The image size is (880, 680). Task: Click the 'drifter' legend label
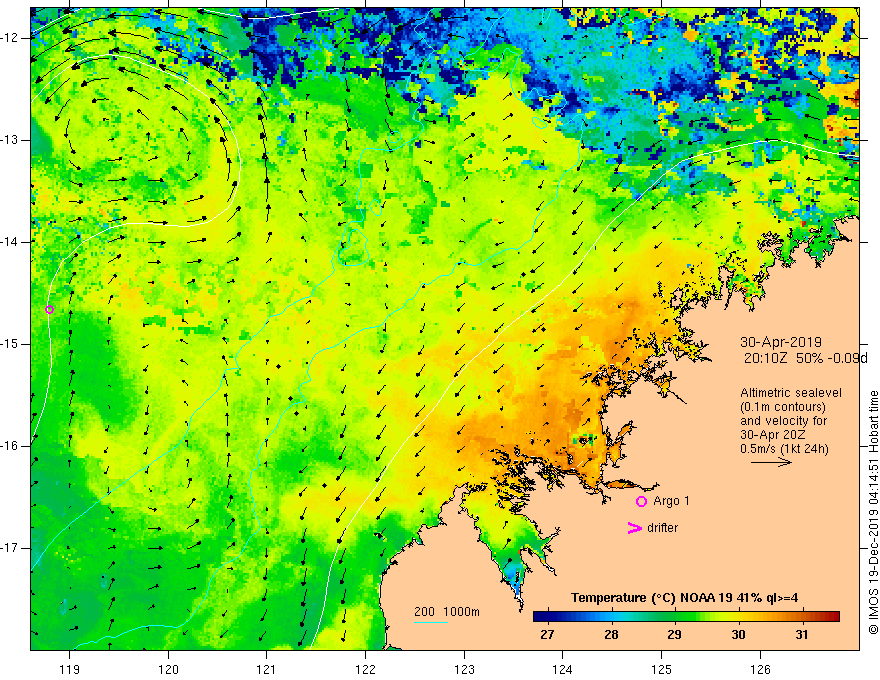(662, 528)
